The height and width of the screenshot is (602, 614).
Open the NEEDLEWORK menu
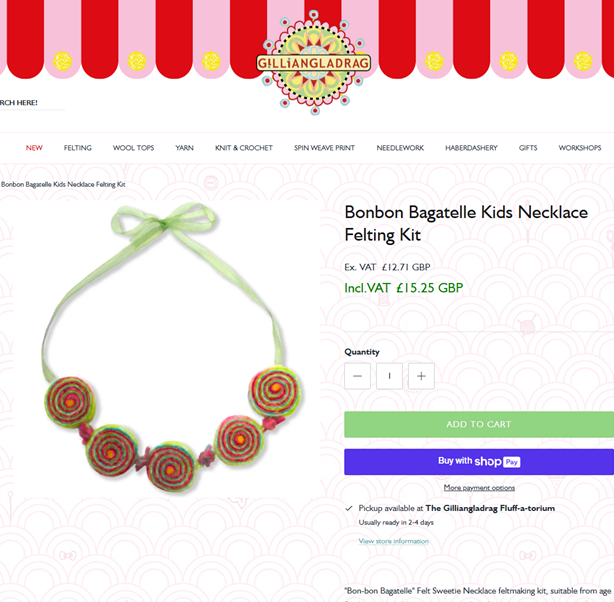tap(400, 148)
